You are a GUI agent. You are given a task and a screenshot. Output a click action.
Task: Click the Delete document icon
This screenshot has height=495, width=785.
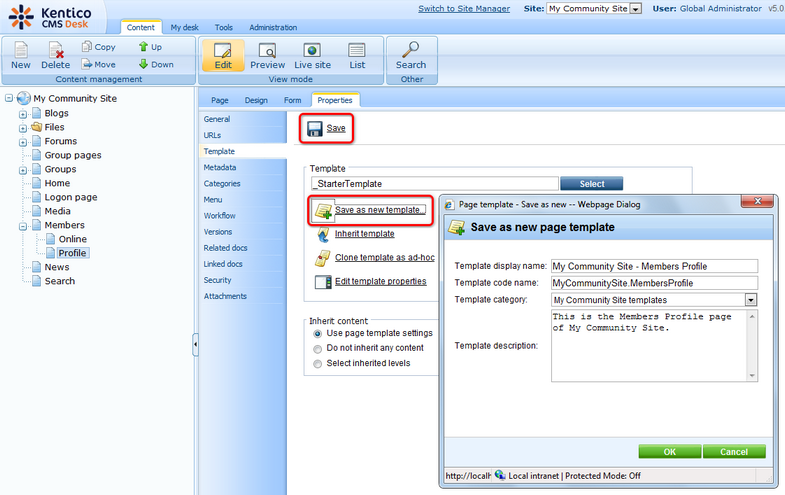[x=55, y=50]
